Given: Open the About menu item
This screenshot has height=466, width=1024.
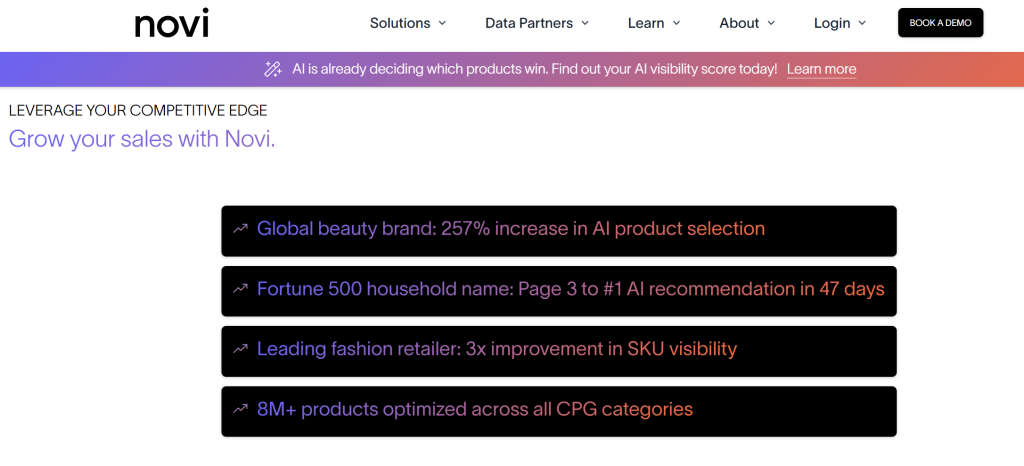Looking at the screenshot, I should tap(739, 23).
